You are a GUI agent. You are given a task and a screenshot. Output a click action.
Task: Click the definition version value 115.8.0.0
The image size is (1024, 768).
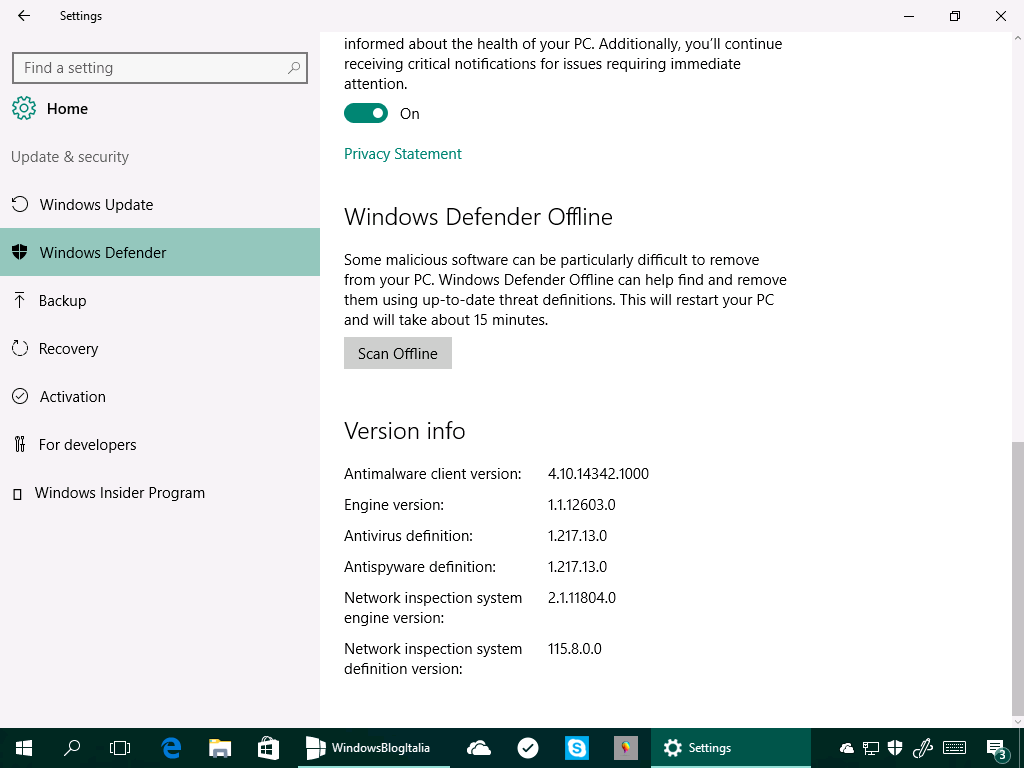tap(575, 648)
